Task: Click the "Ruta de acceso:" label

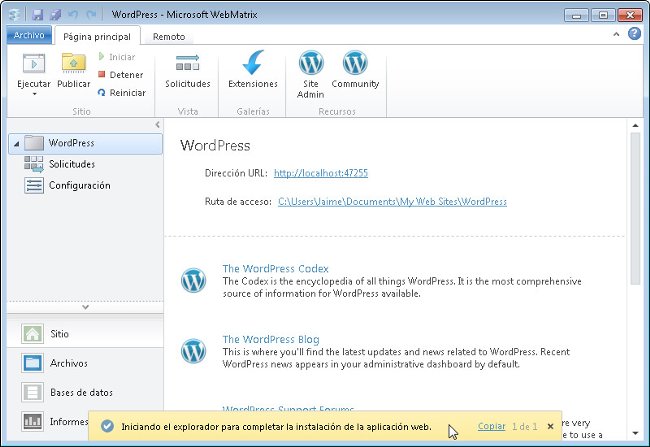Action: [x=238, y=202]
